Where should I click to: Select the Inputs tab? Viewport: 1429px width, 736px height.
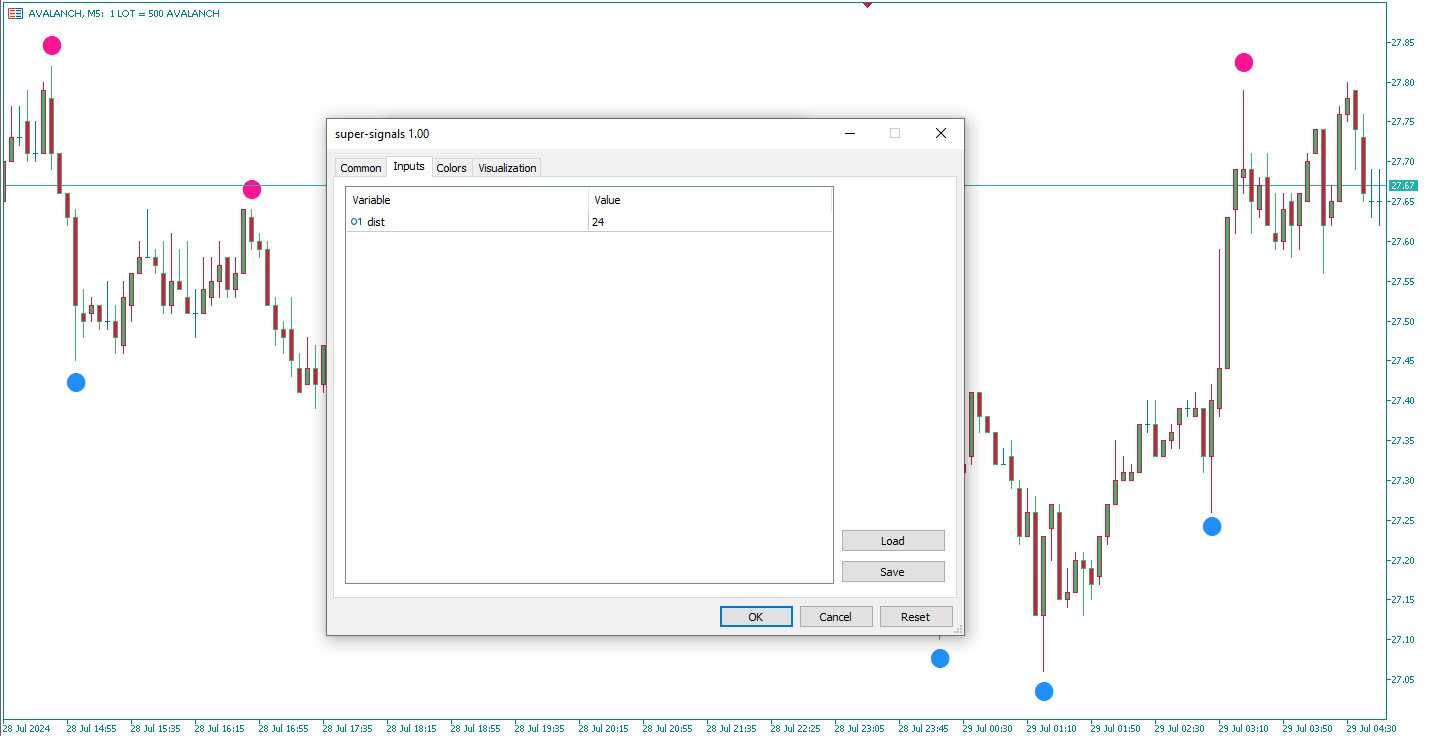409,166
